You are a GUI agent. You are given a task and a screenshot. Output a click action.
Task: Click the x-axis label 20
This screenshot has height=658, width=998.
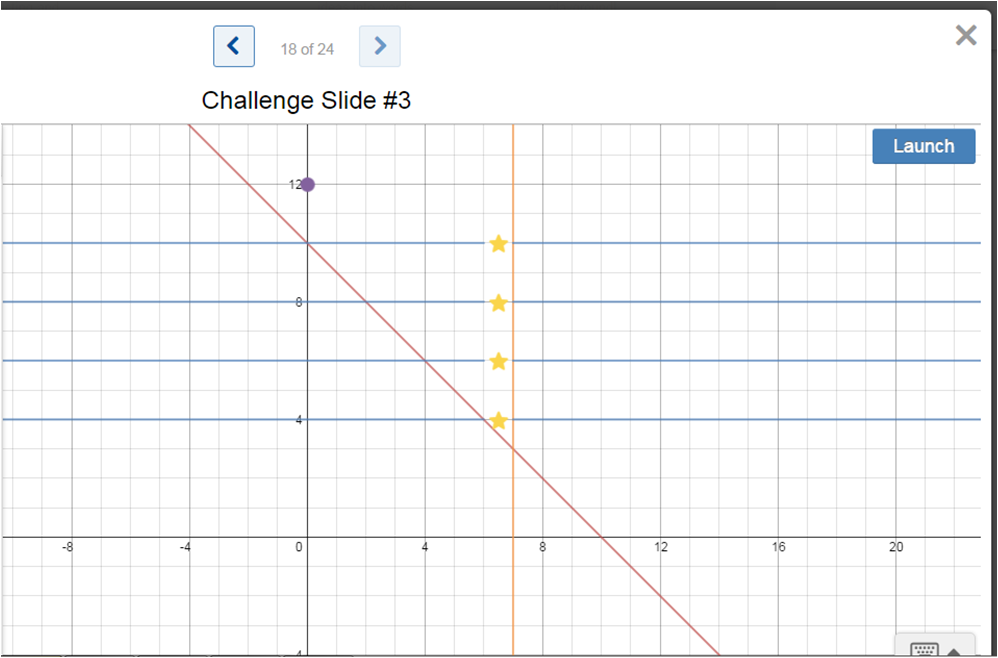tap(895, 547)
